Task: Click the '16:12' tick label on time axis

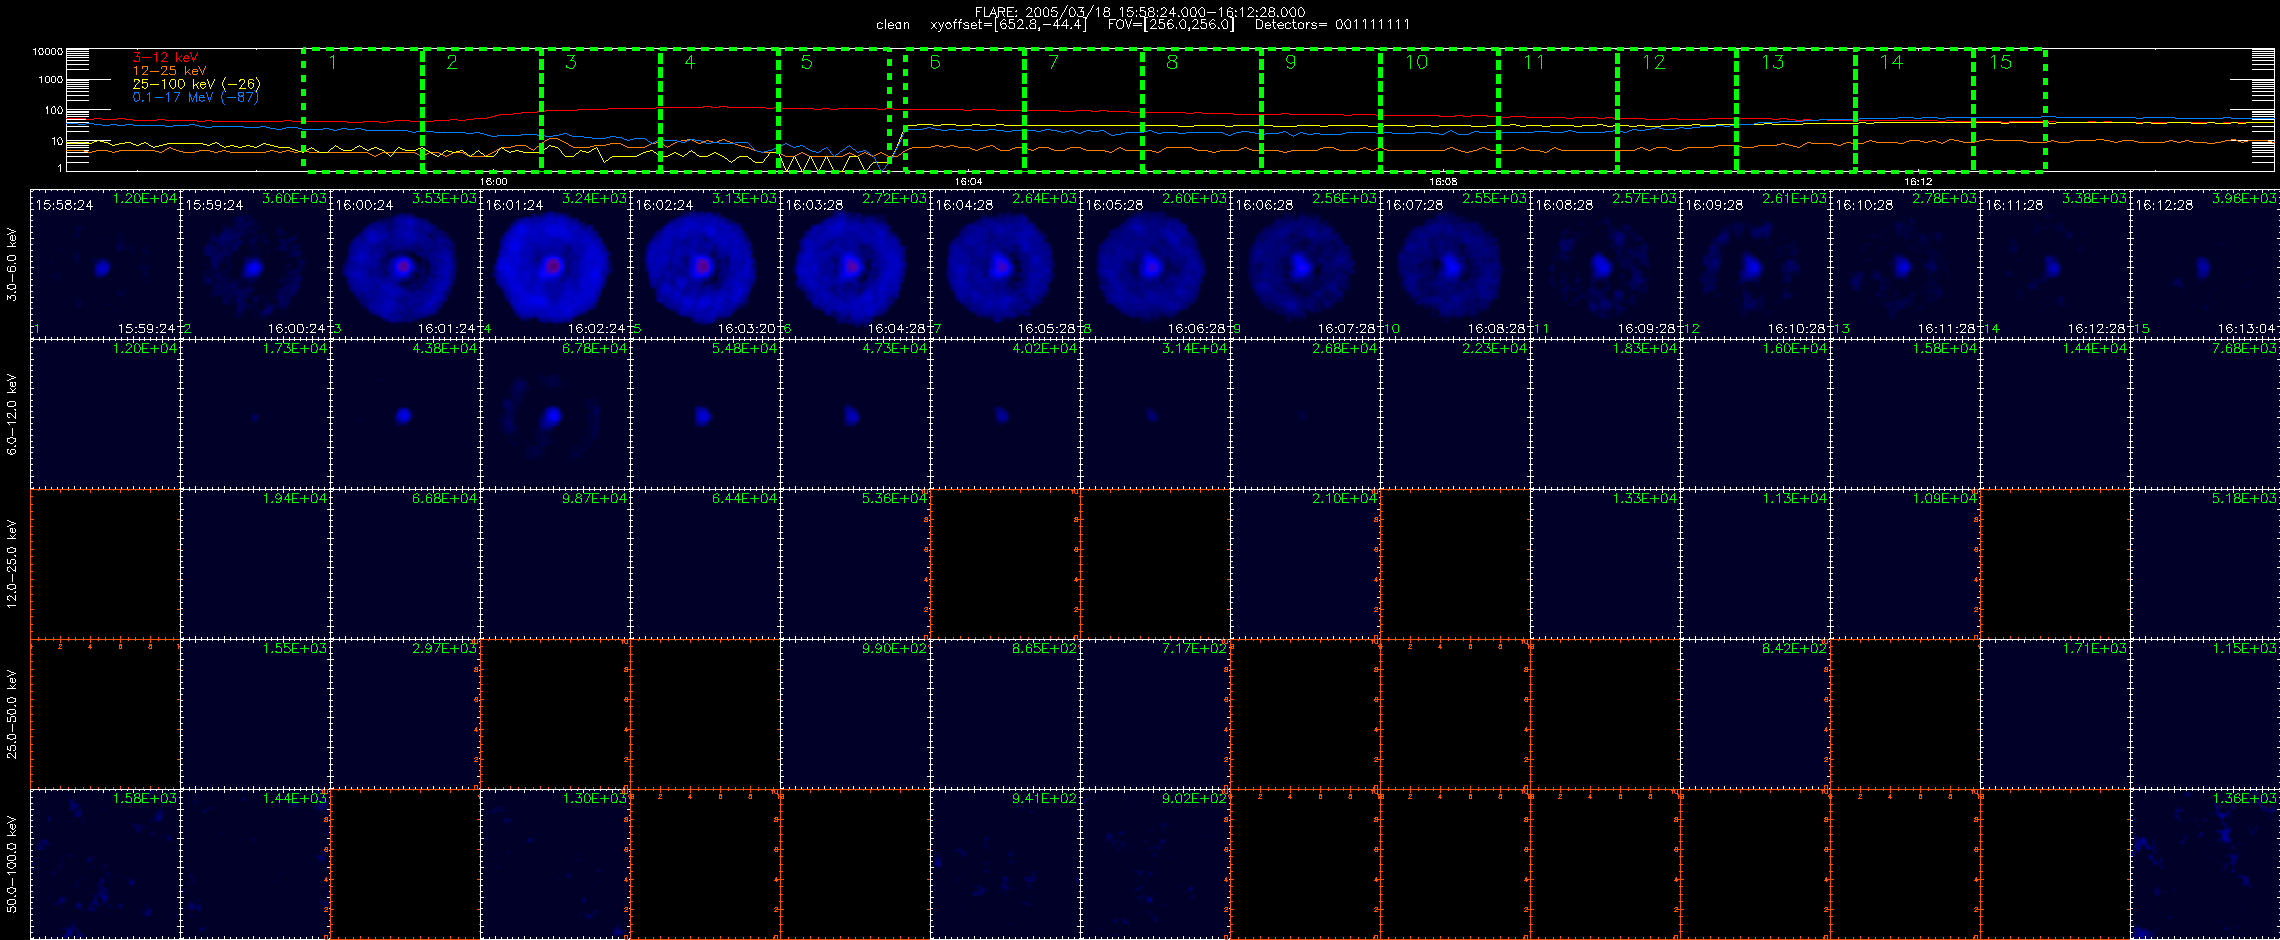Action: pos(1917,182)
